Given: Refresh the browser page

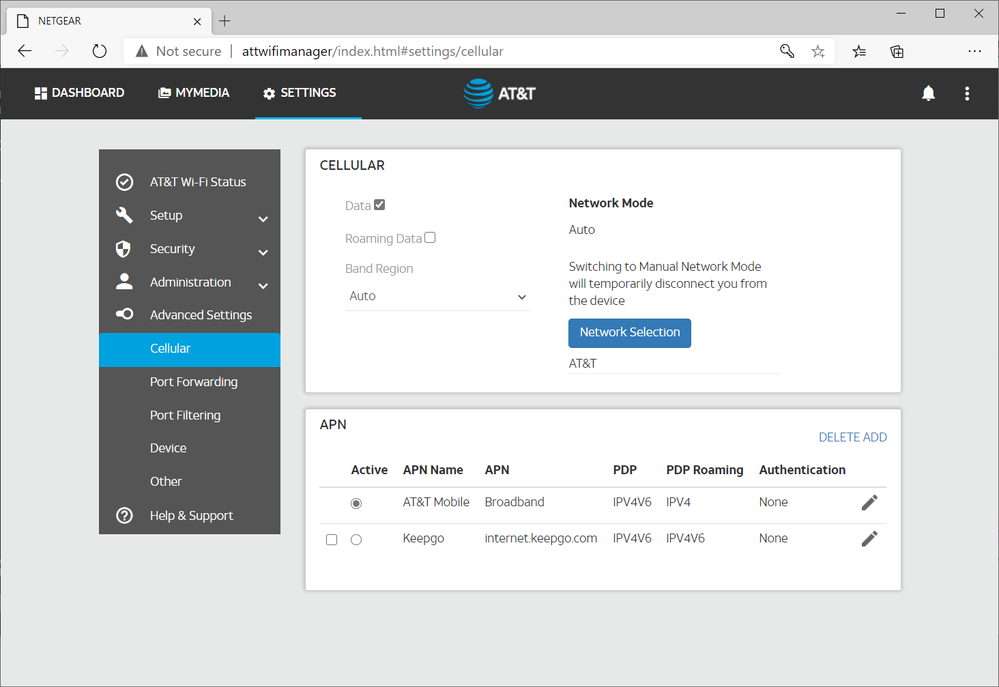Looking at the screenshot, I should (99, 51).
